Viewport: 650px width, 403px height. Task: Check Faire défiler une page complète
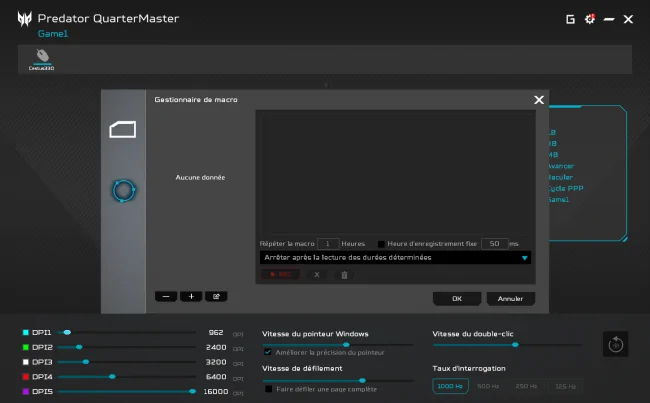[269, 389]
